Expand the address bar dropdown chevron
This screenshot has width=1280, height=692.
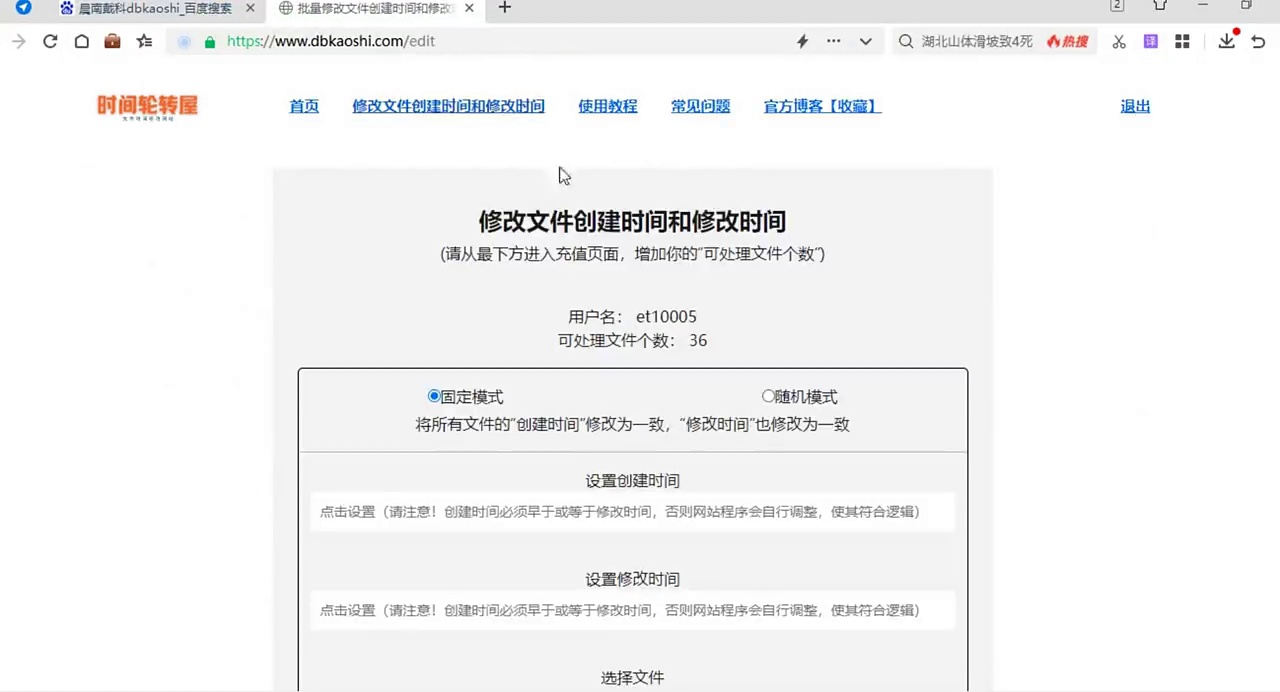865,41
